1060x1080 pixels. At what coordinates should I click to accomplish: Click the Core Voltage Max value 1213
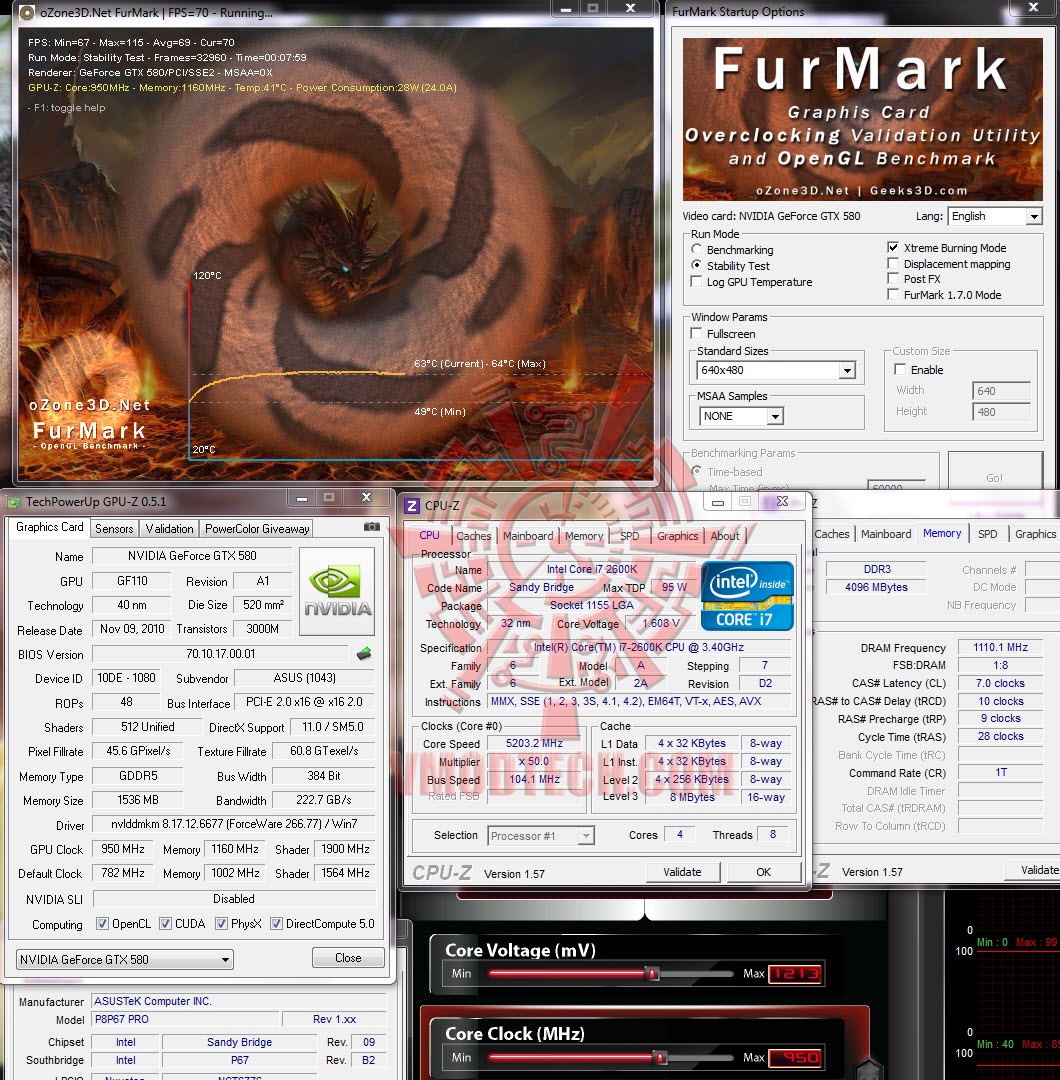point(795,973)
